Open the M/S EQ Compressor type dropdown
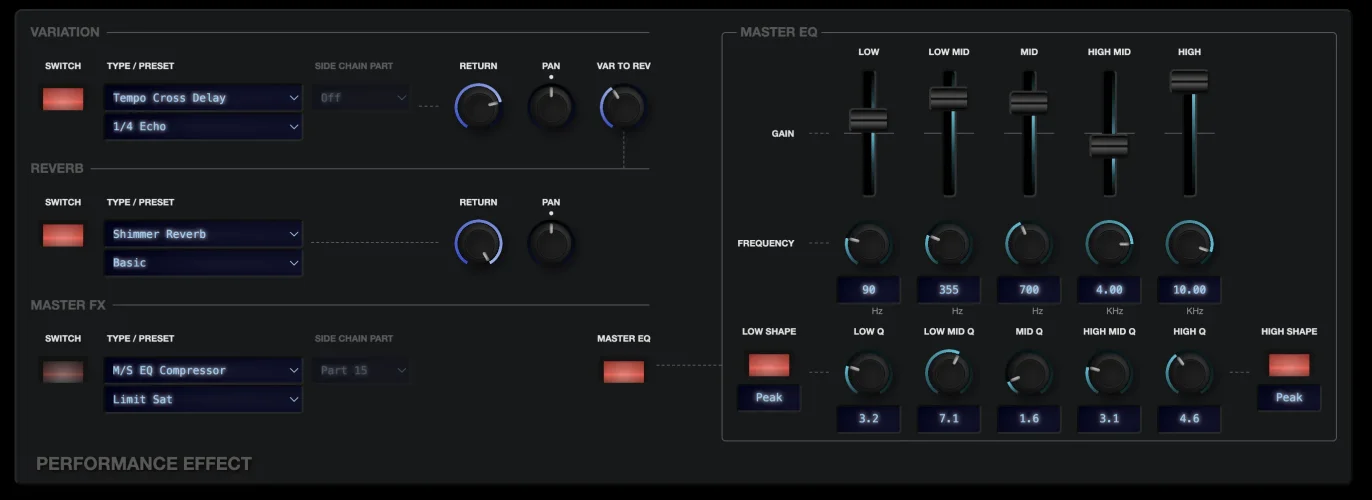This screenshot has height=500, width=1372. (x=203, y=370)
